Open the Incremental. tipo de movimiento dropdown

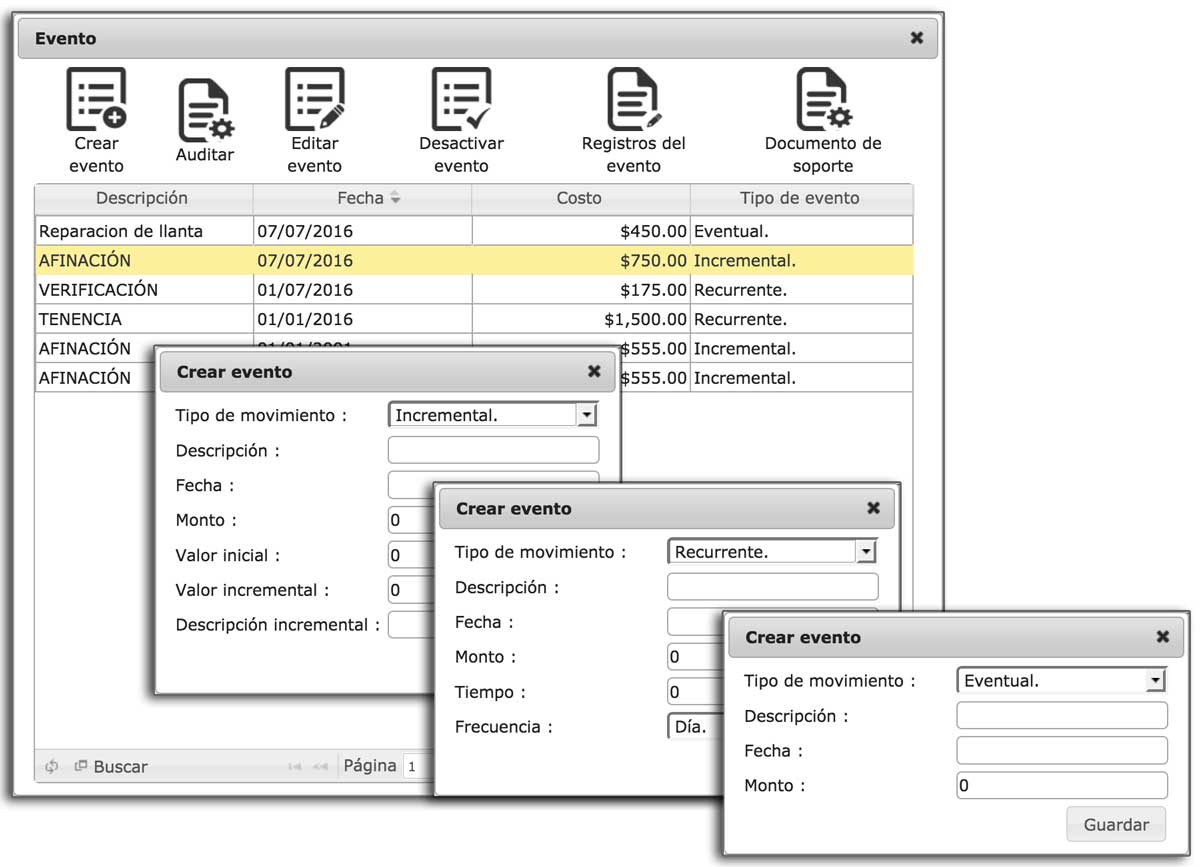click(492, 415)
